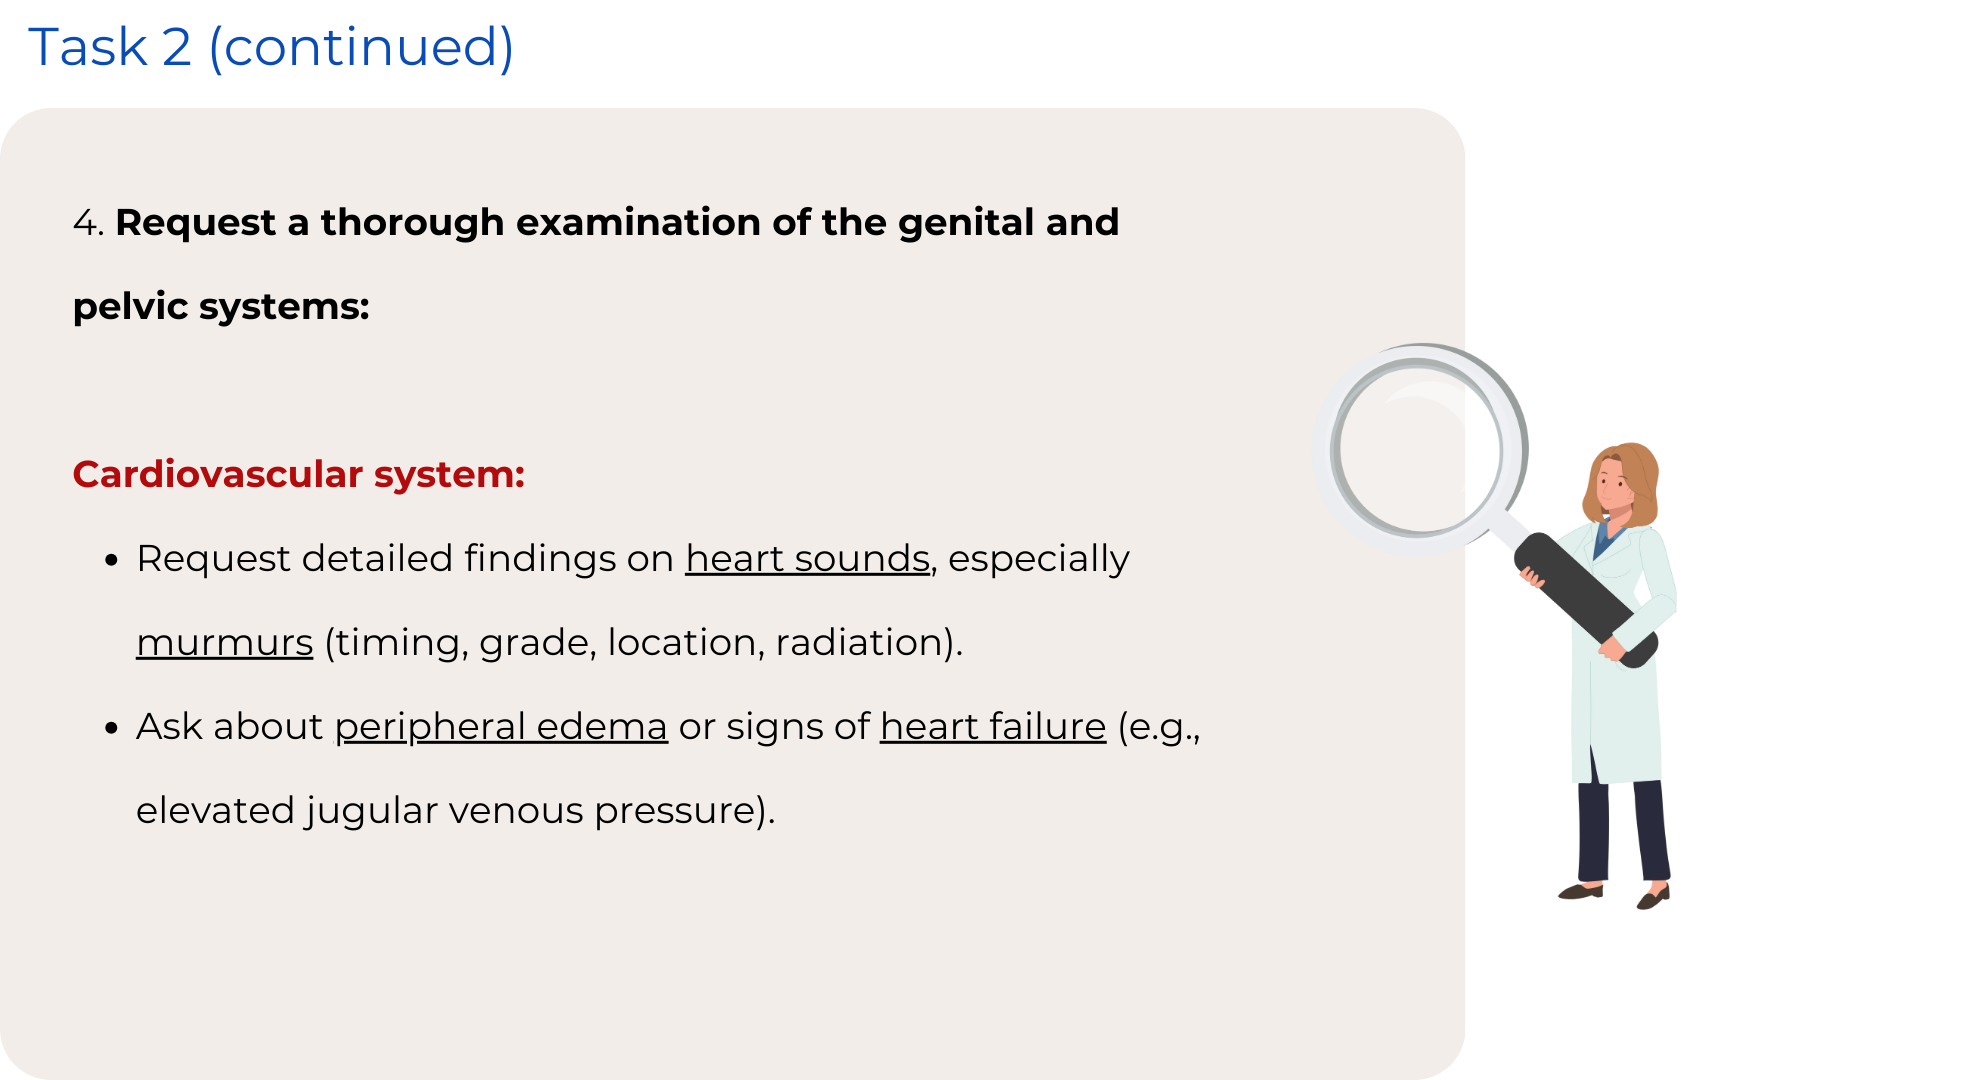Image resolution: width=1980 pixels, height=1080 pixels.
Task: Click the doctor's face
Action: pyautogui.click(x=1614, y=486)
